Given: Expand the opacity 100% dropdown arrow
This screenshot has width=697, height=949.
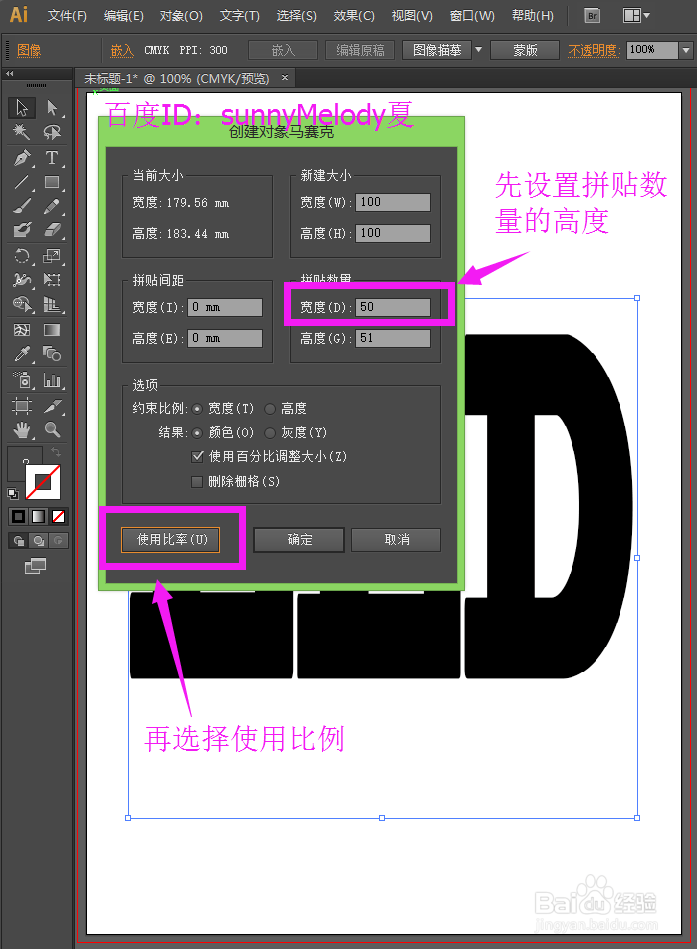Looking at the screenshot, I should click(x=686, y=50).
